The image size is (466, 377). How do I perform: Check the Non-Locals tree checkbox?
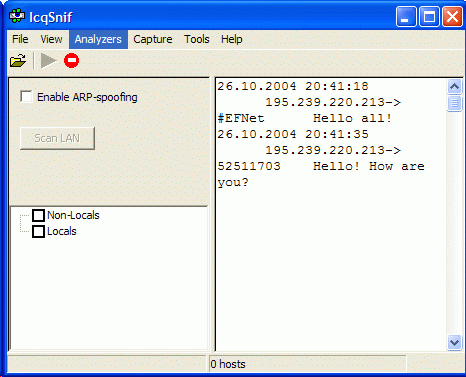pyautogui.click(x=38, y=215)
